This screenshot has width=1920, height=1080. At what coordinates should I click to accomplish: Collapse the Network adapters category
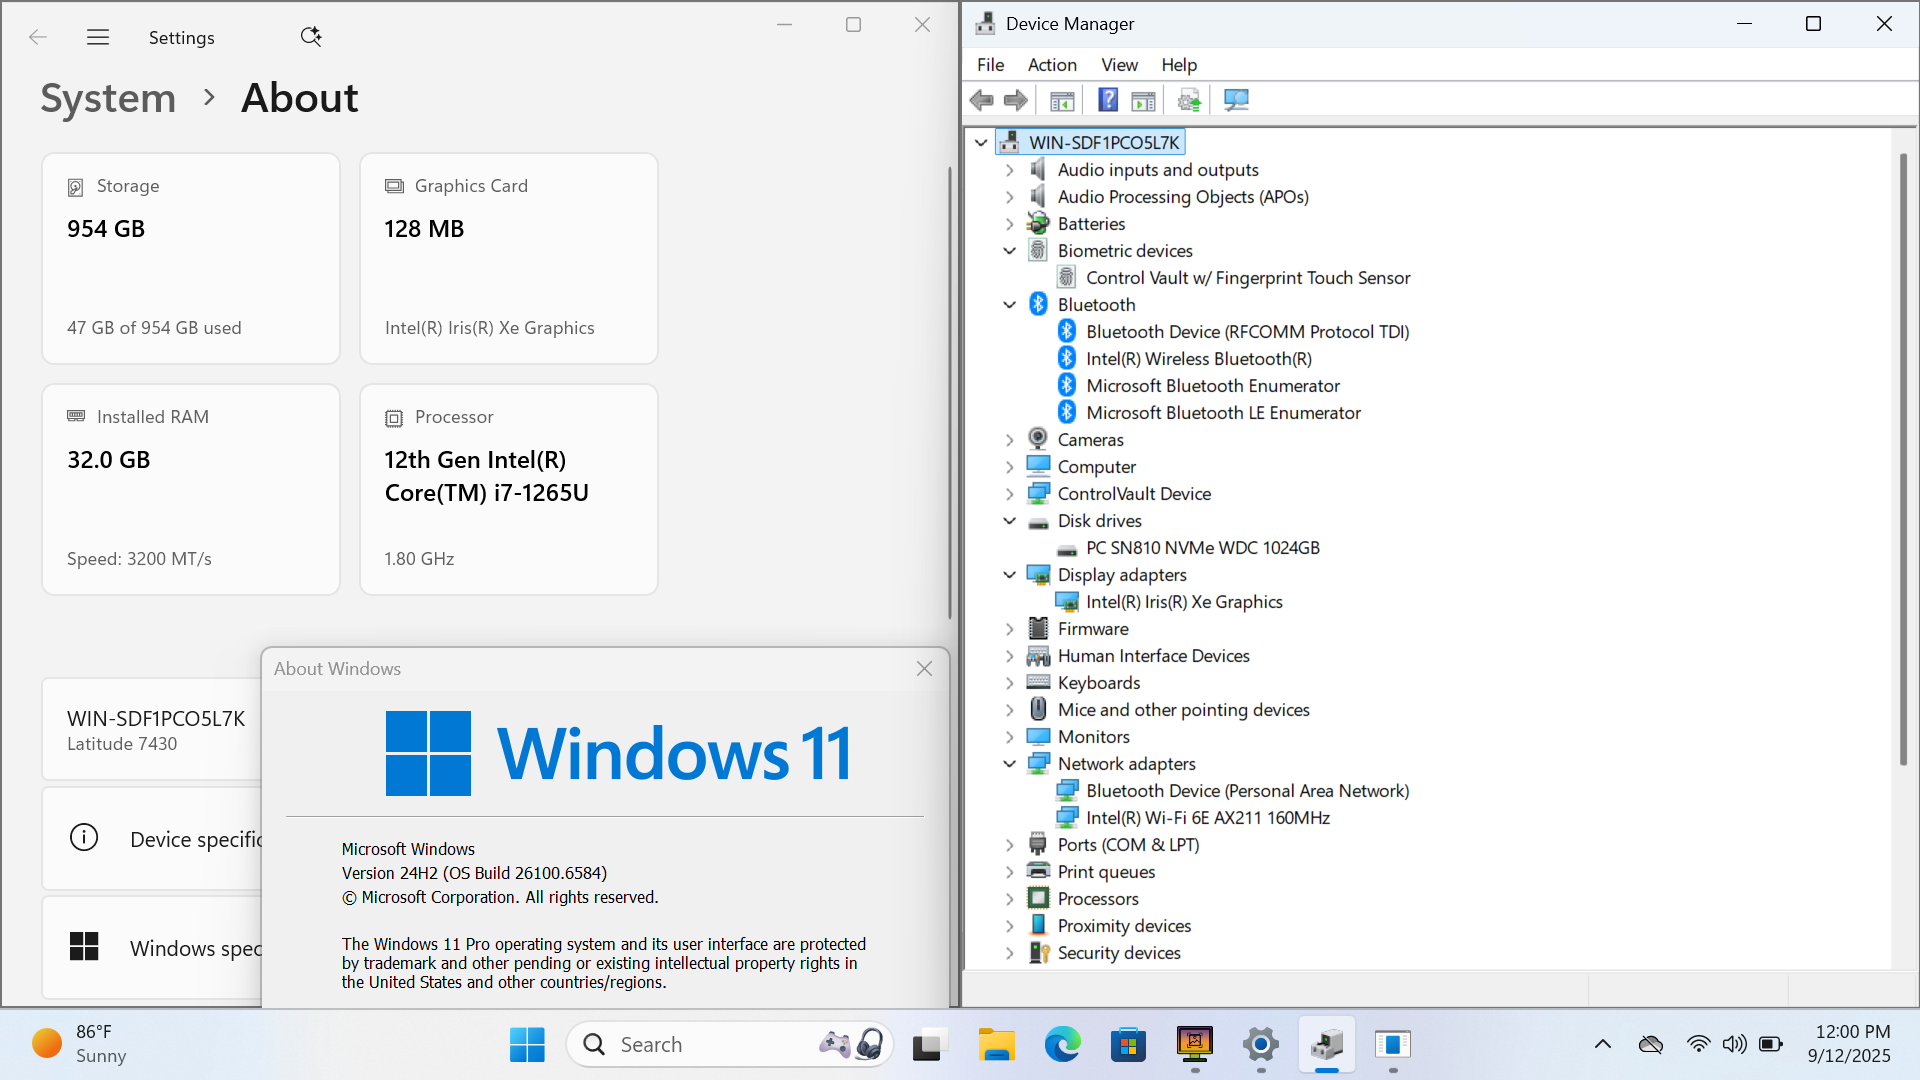click(1009, 764)
